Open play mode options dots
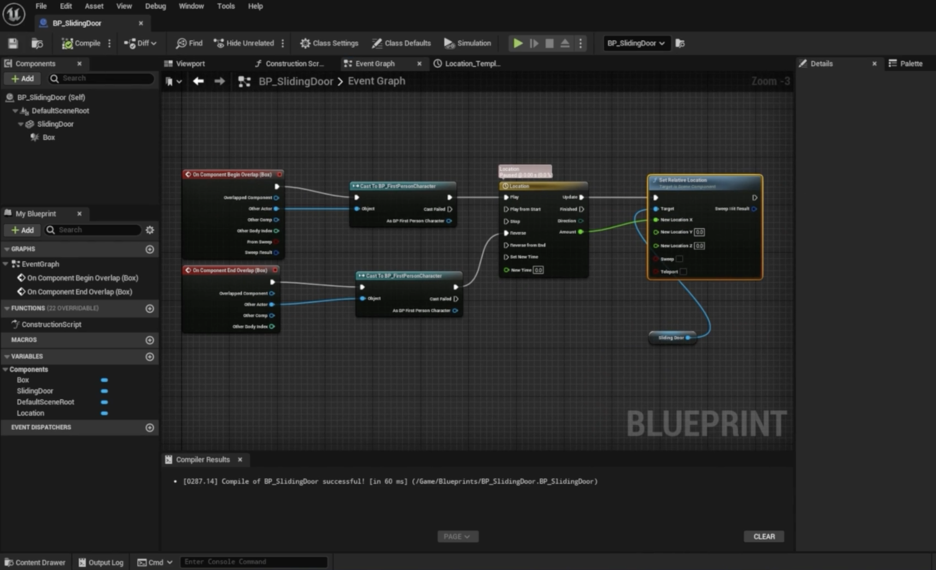The width and height of the screenshot is (936, 570). [580, 43]
